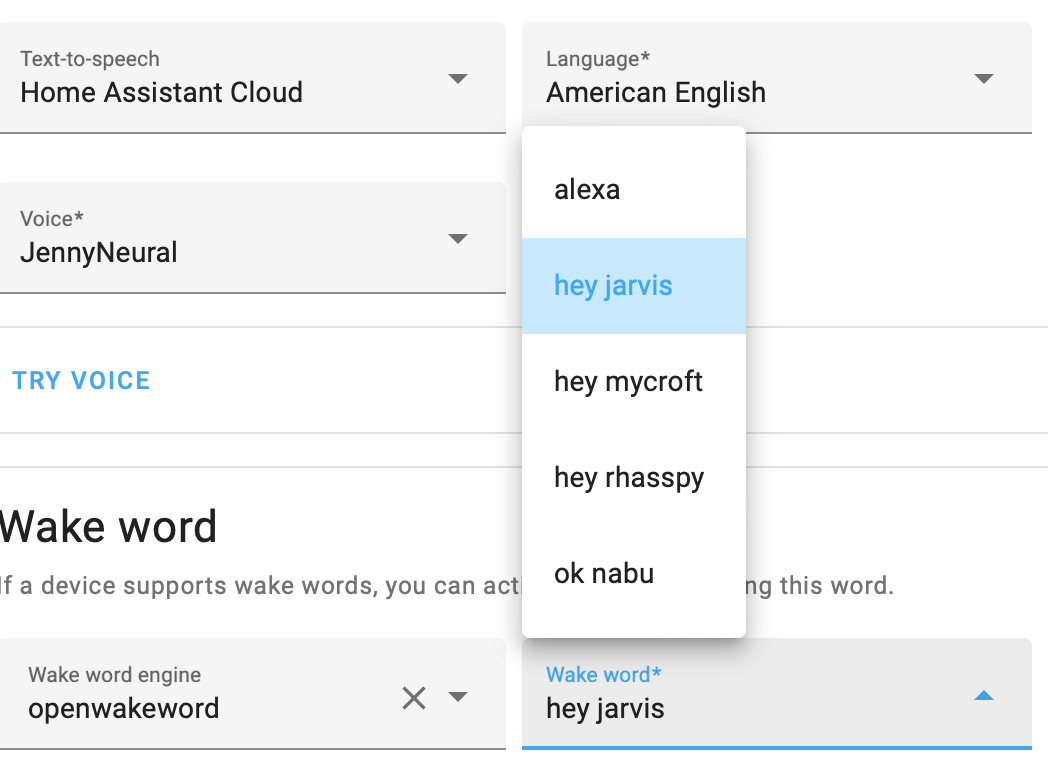Image resolution: width=1048 pixels, height=762 pixels.
Task: Select 'ok nabu' as the wake word
Action: point(604,573)
